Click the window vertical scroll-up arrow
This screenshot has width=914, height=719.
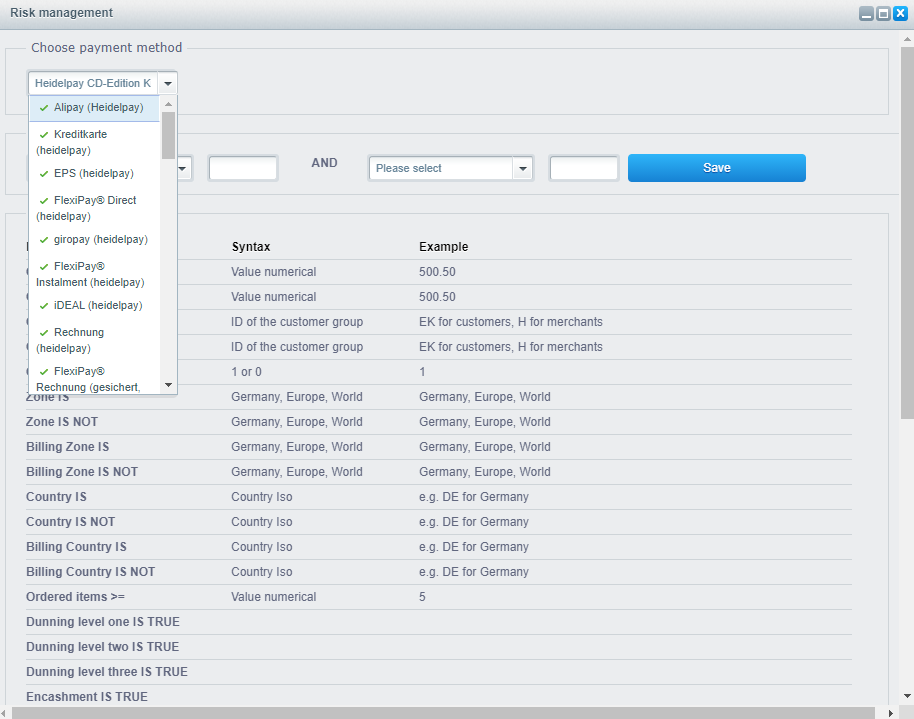pos(907,39)
